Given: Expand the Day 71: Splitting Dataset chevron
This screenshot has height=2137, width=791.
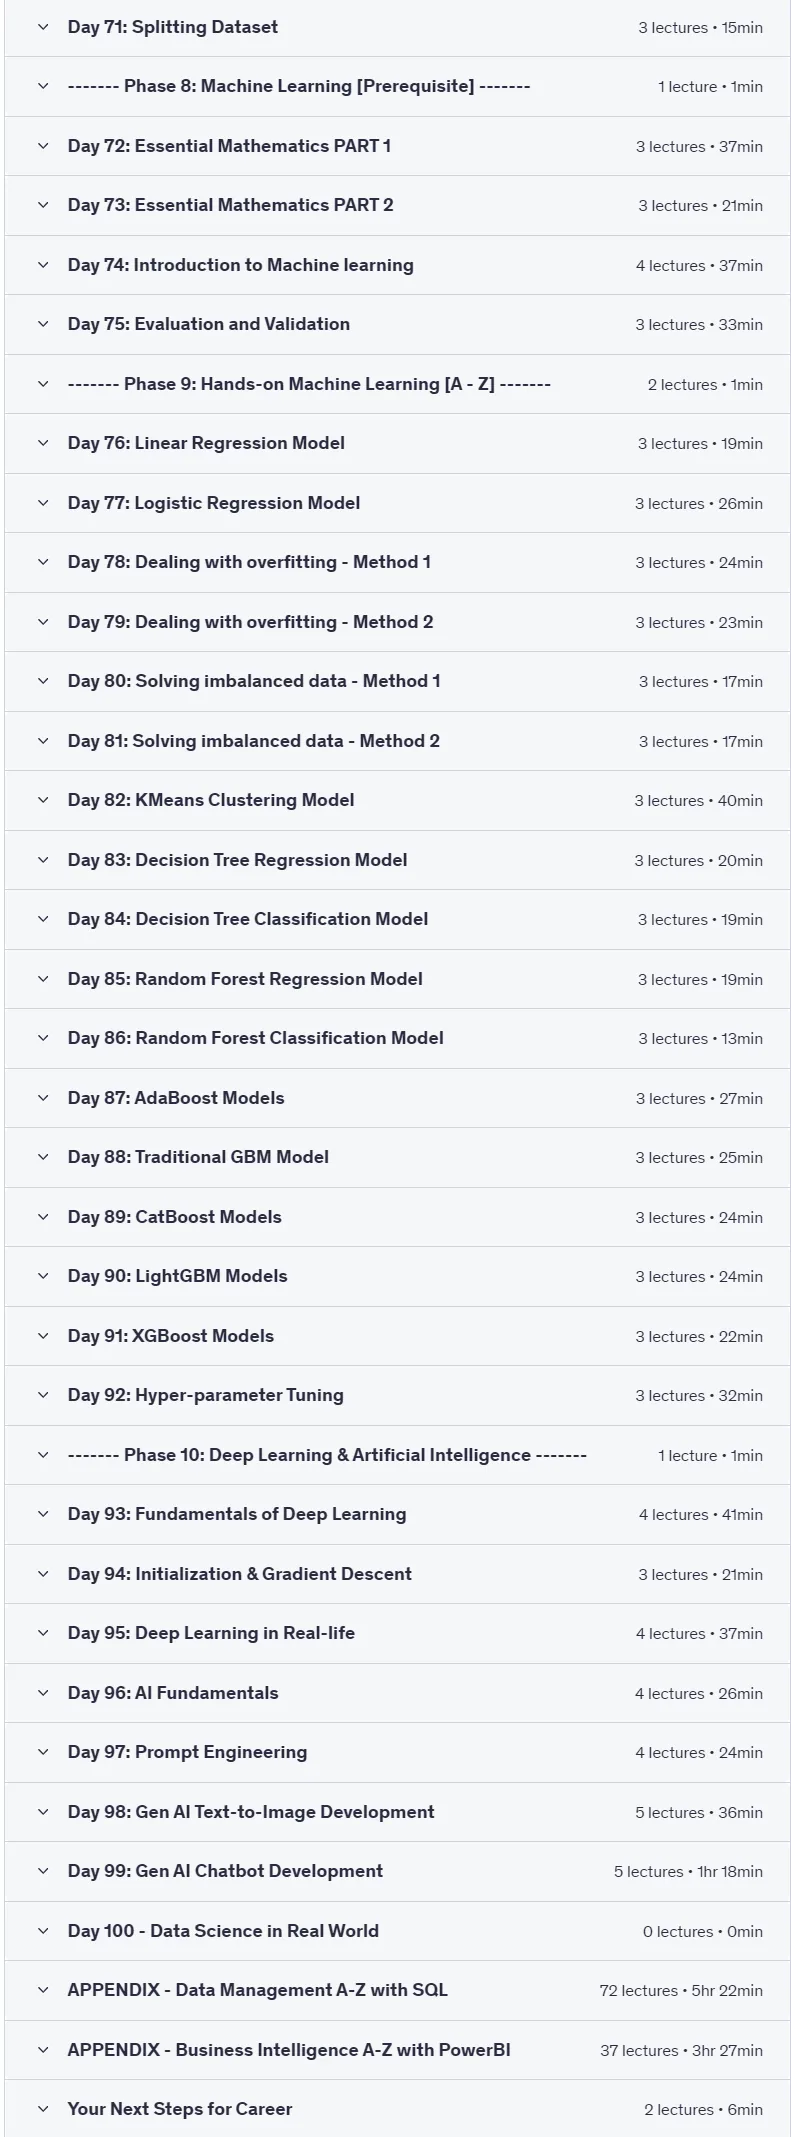Looking at the screenshot, I should tap(43, 27).
